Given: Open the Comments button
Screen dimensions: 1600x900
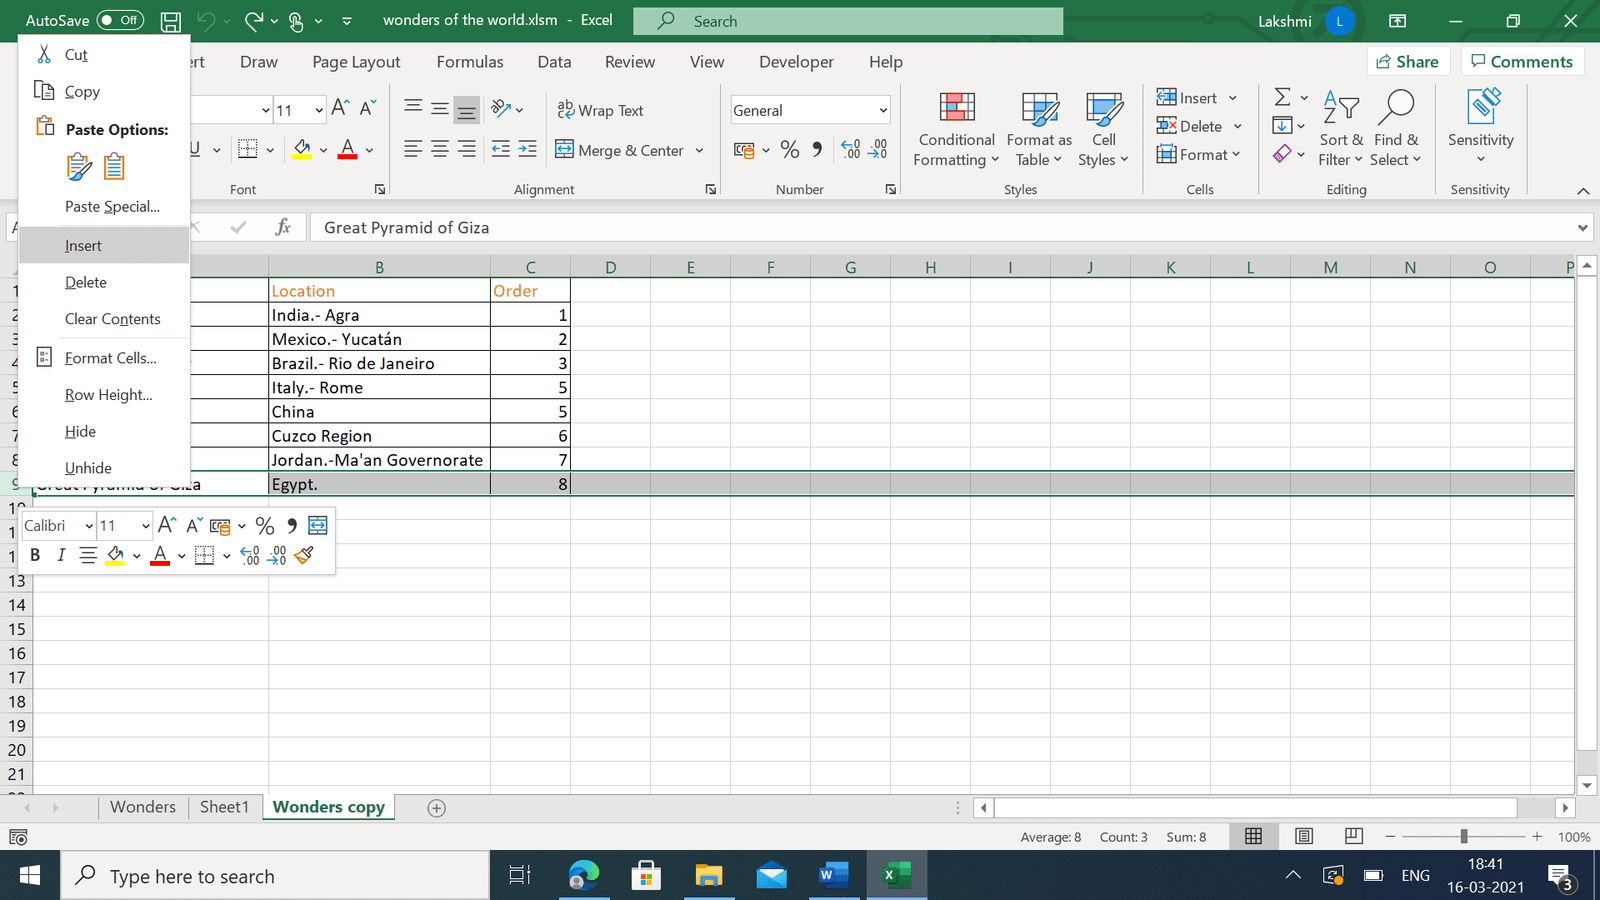Looking at the screenshot, I should (x=1522, y=62).
